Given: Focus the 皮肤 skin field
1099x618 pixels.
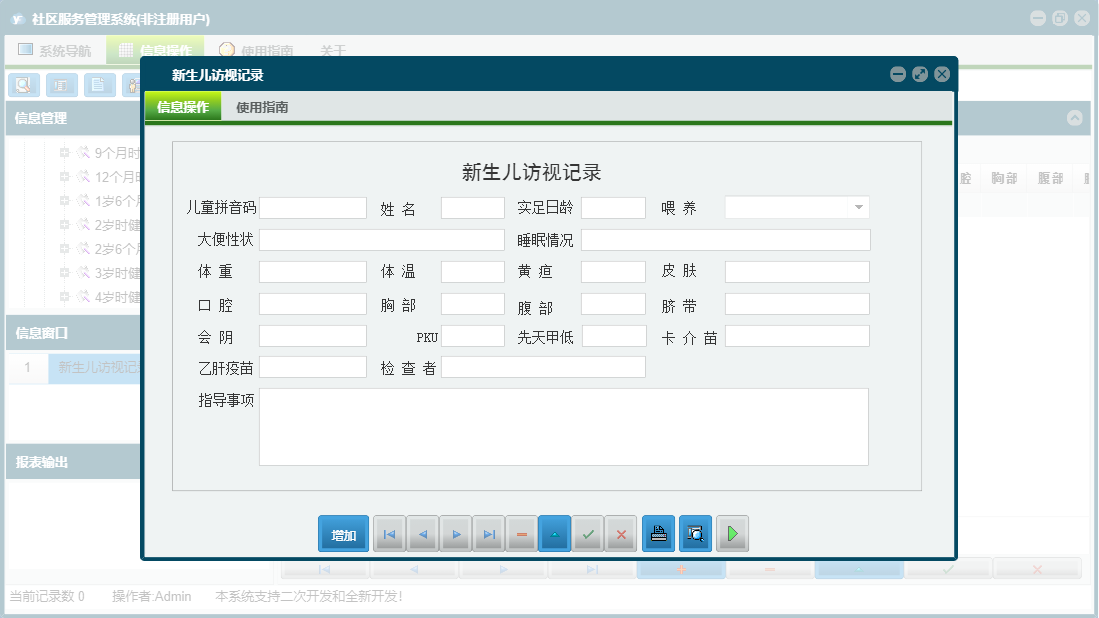Looking at the screenshot, I should (797, 272).
